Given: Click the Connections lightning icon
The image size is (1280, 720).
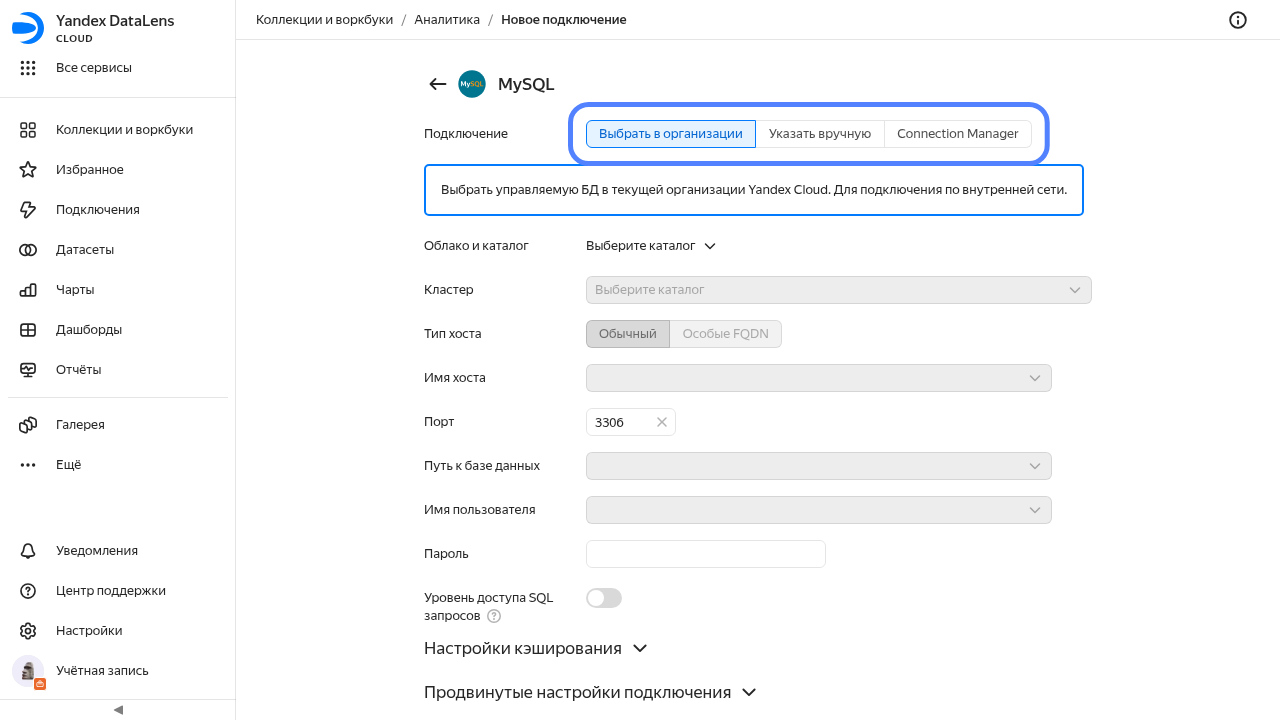Looking at the screenshot, I should tap(28, 210).
